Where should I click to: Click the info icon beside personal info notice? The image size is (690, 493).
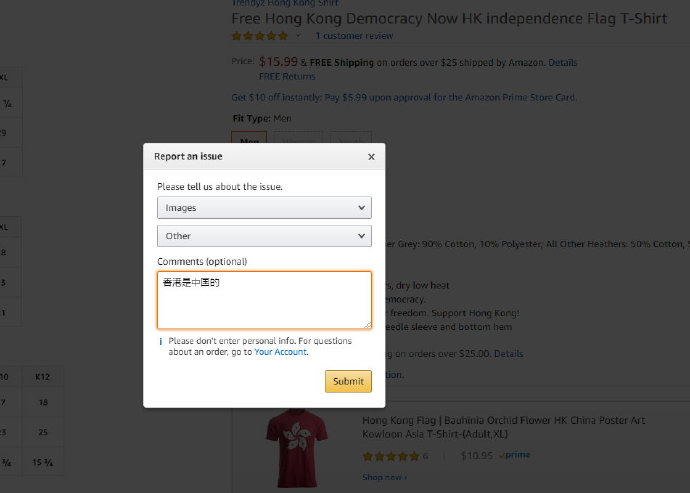pos(161,341)
